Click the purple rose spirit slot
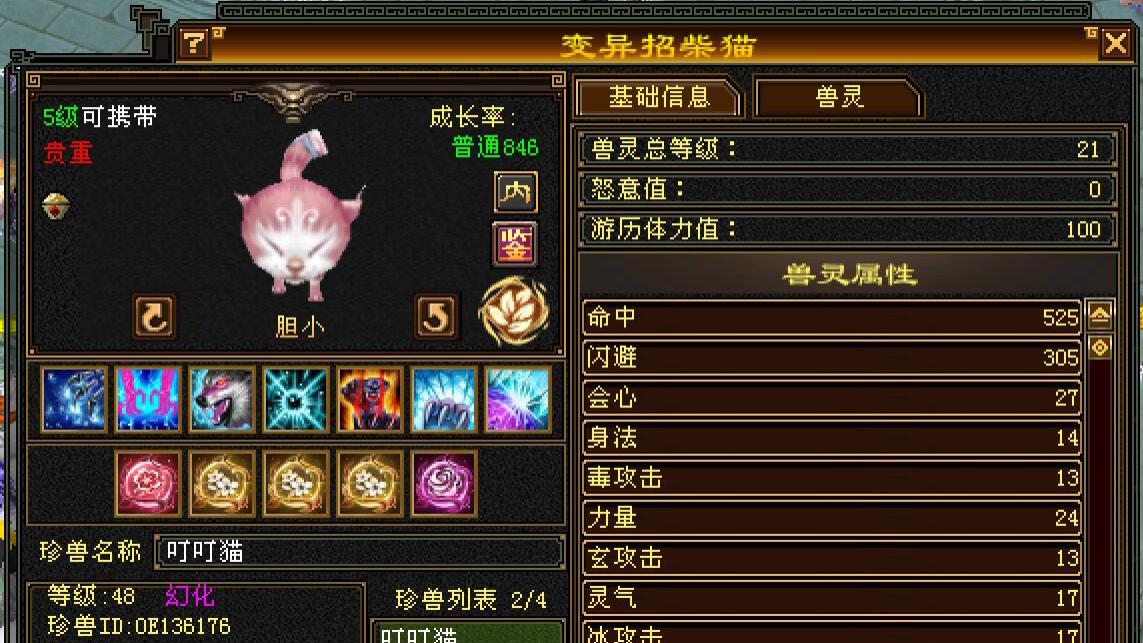Viewport: 1143px width, 643px height. (x=443, y=483)
